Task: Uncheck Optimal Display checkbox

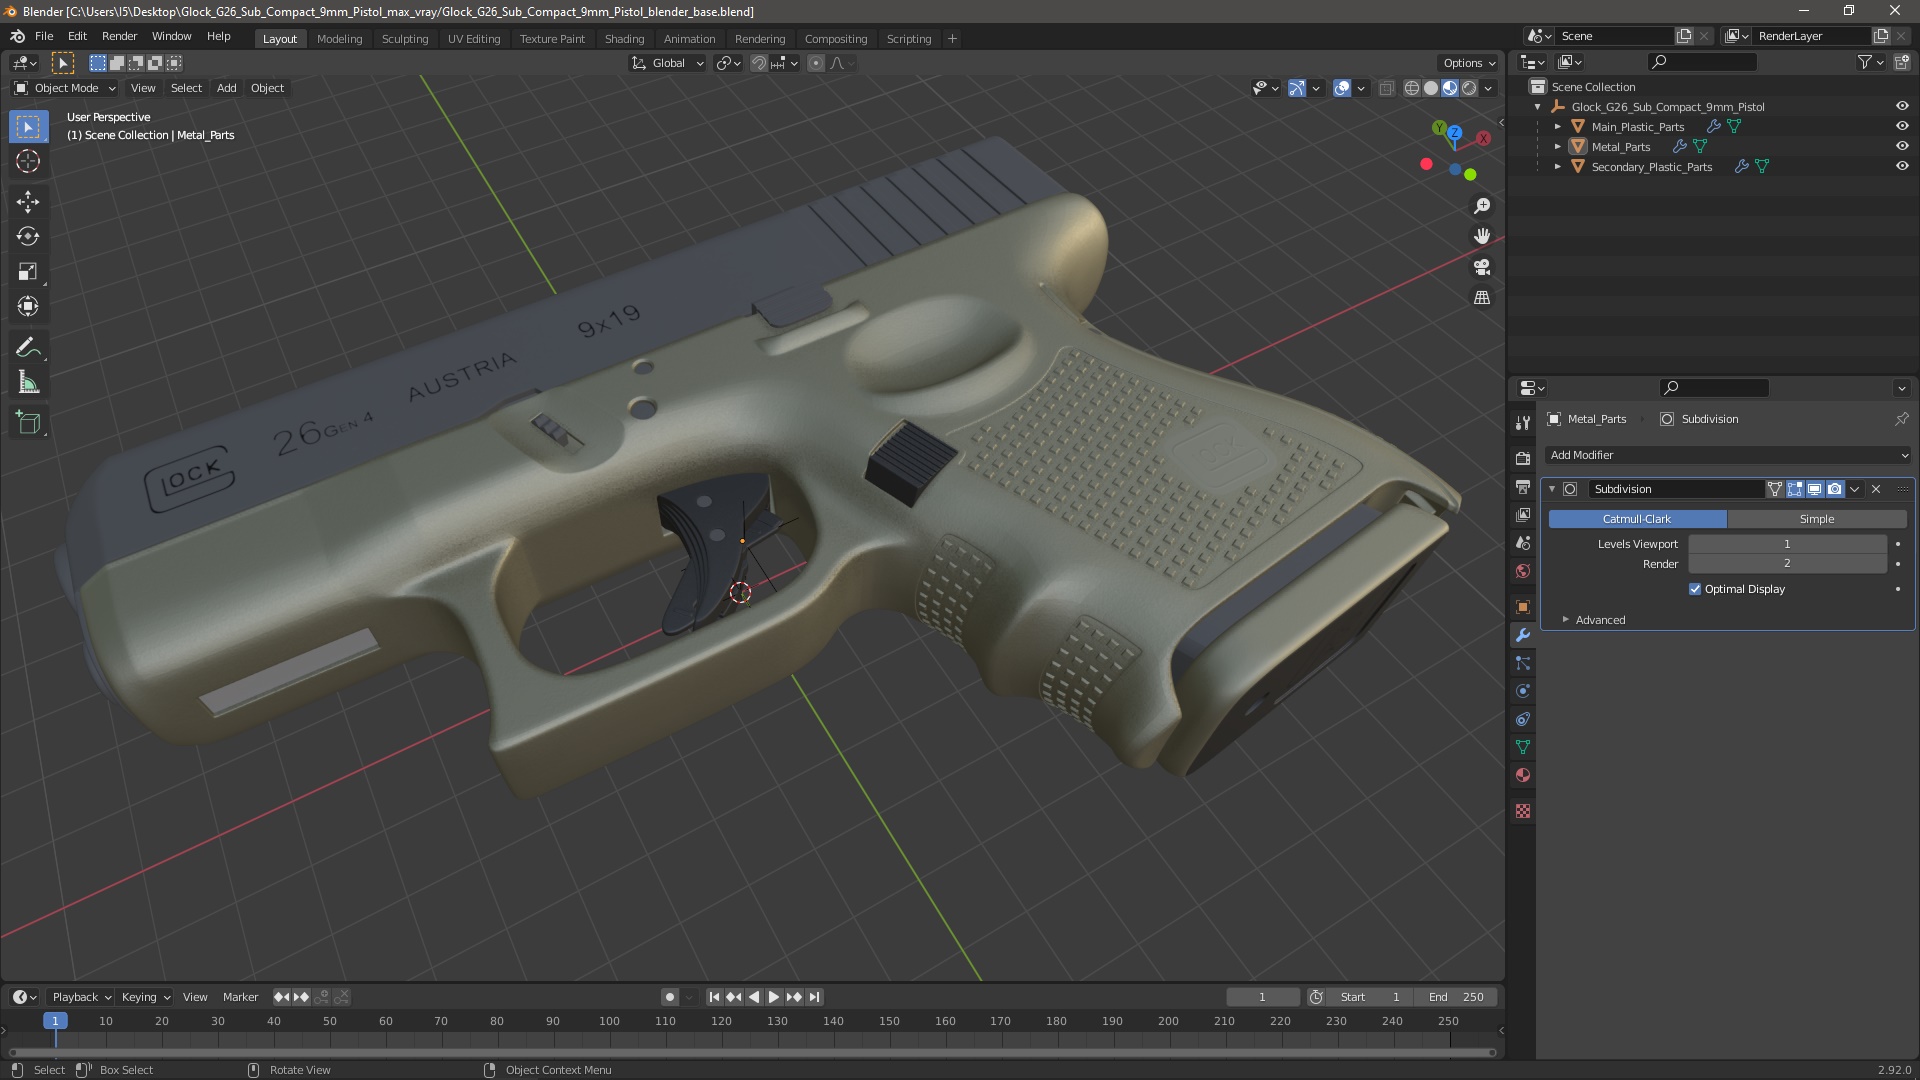Action: 1695,589
